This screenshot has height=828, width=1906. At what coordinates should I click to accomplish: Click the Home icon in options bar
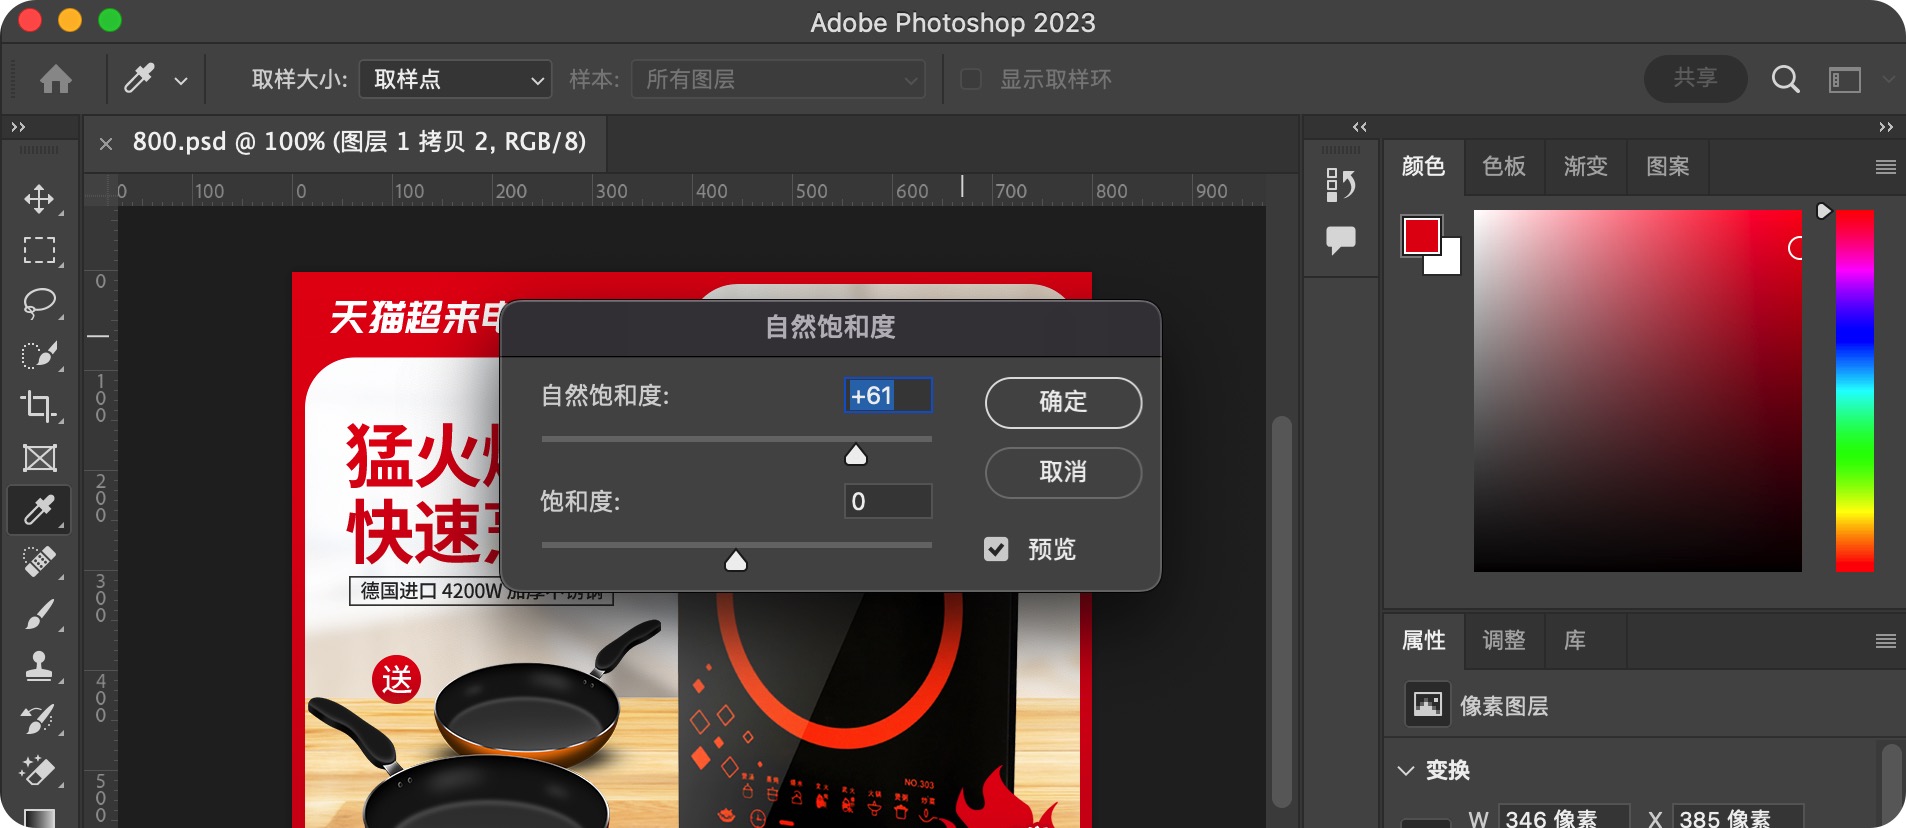click(56, 79)
